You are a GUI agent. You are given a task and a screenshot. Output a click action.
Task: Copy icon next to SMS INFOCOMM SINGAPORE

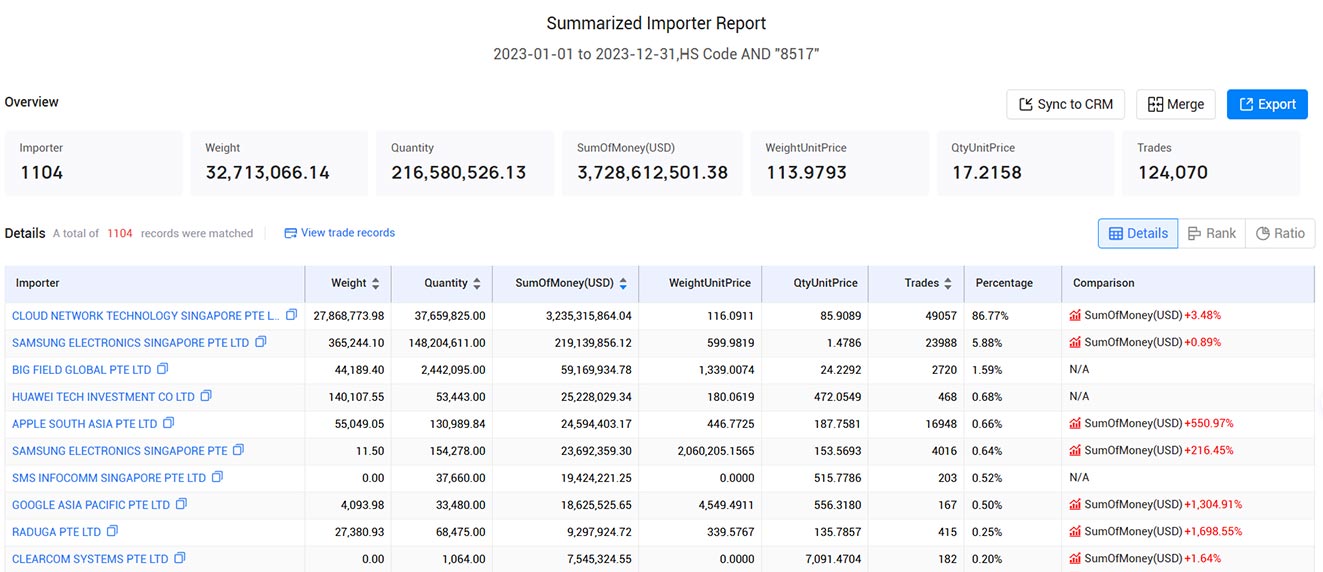217,477
